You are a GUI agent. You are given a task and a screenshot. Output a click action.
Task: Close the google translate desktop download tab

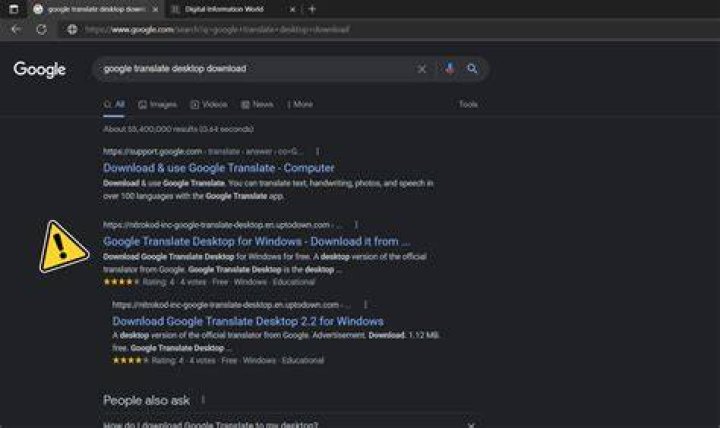tap(155, 9)
